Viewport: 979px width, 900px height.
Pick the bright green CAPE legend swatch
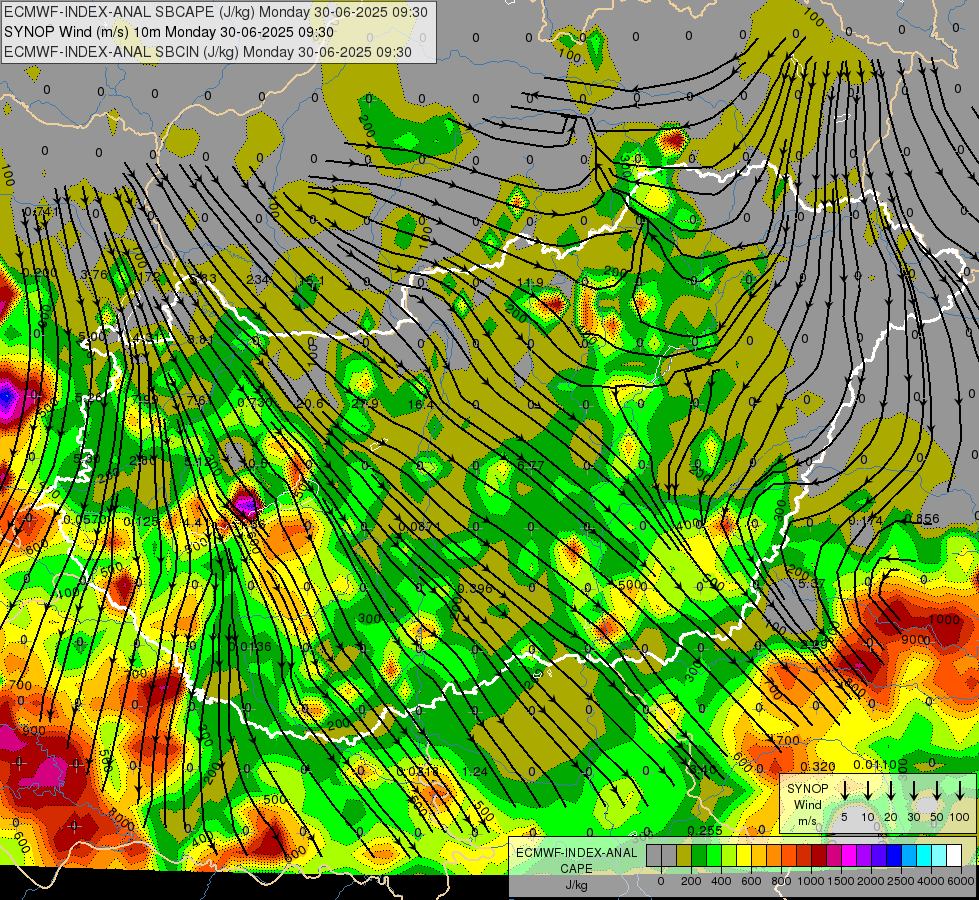click(x=714, y=855)
